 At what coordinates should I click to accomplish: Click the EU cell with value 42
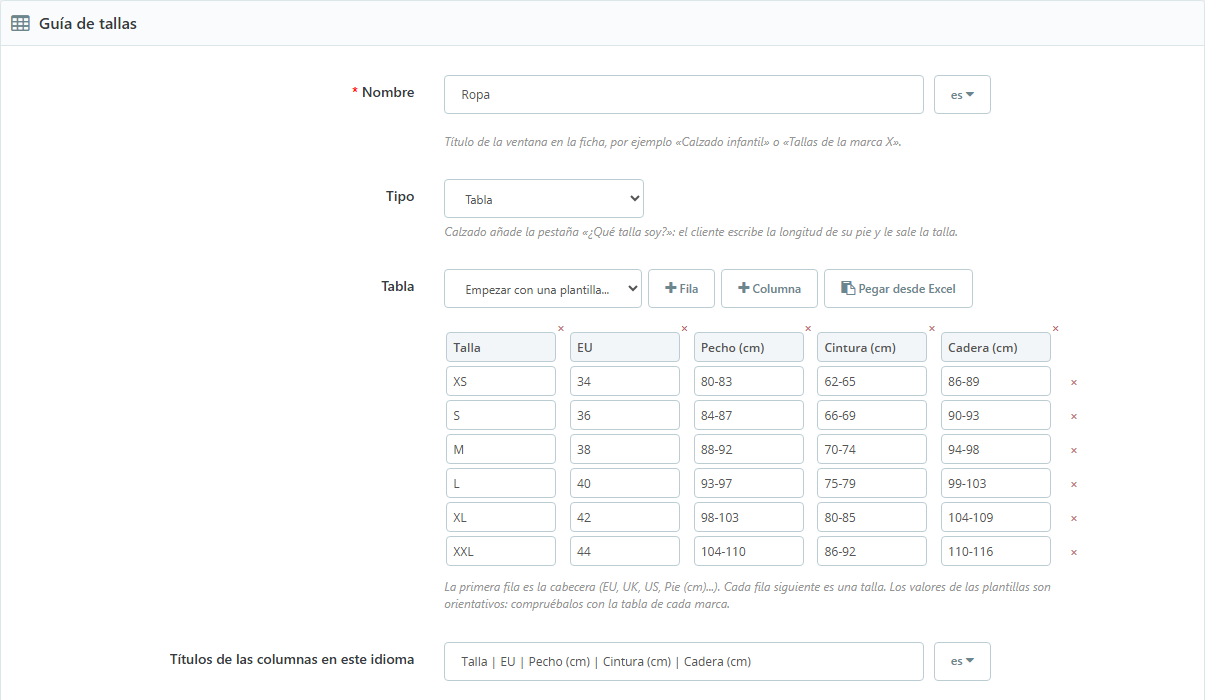pos(625,517)
